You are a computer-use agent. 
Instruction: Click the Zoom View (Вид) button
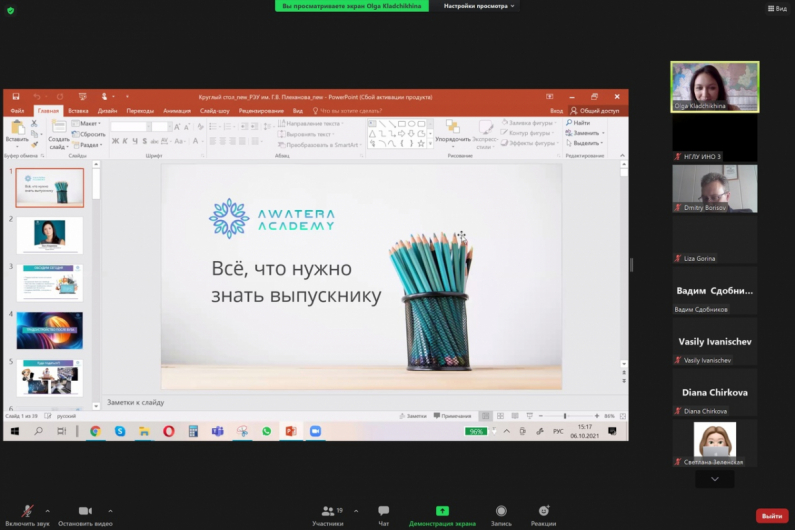coord(777,8)
